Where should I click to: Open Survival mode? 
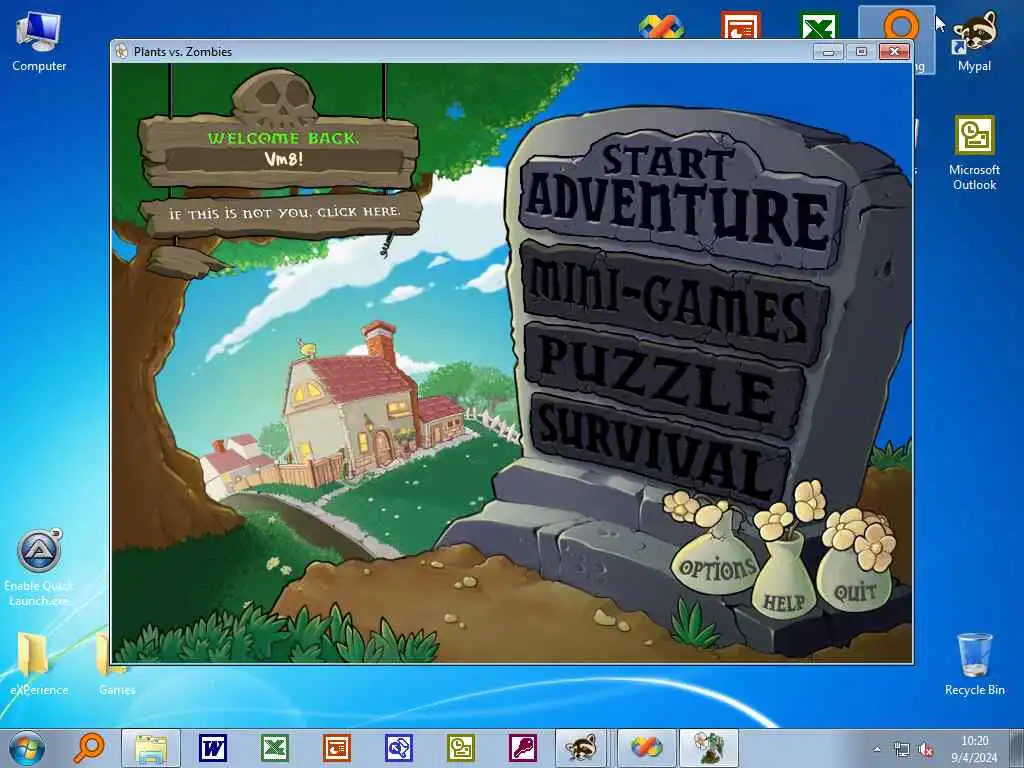click(661, 448)
